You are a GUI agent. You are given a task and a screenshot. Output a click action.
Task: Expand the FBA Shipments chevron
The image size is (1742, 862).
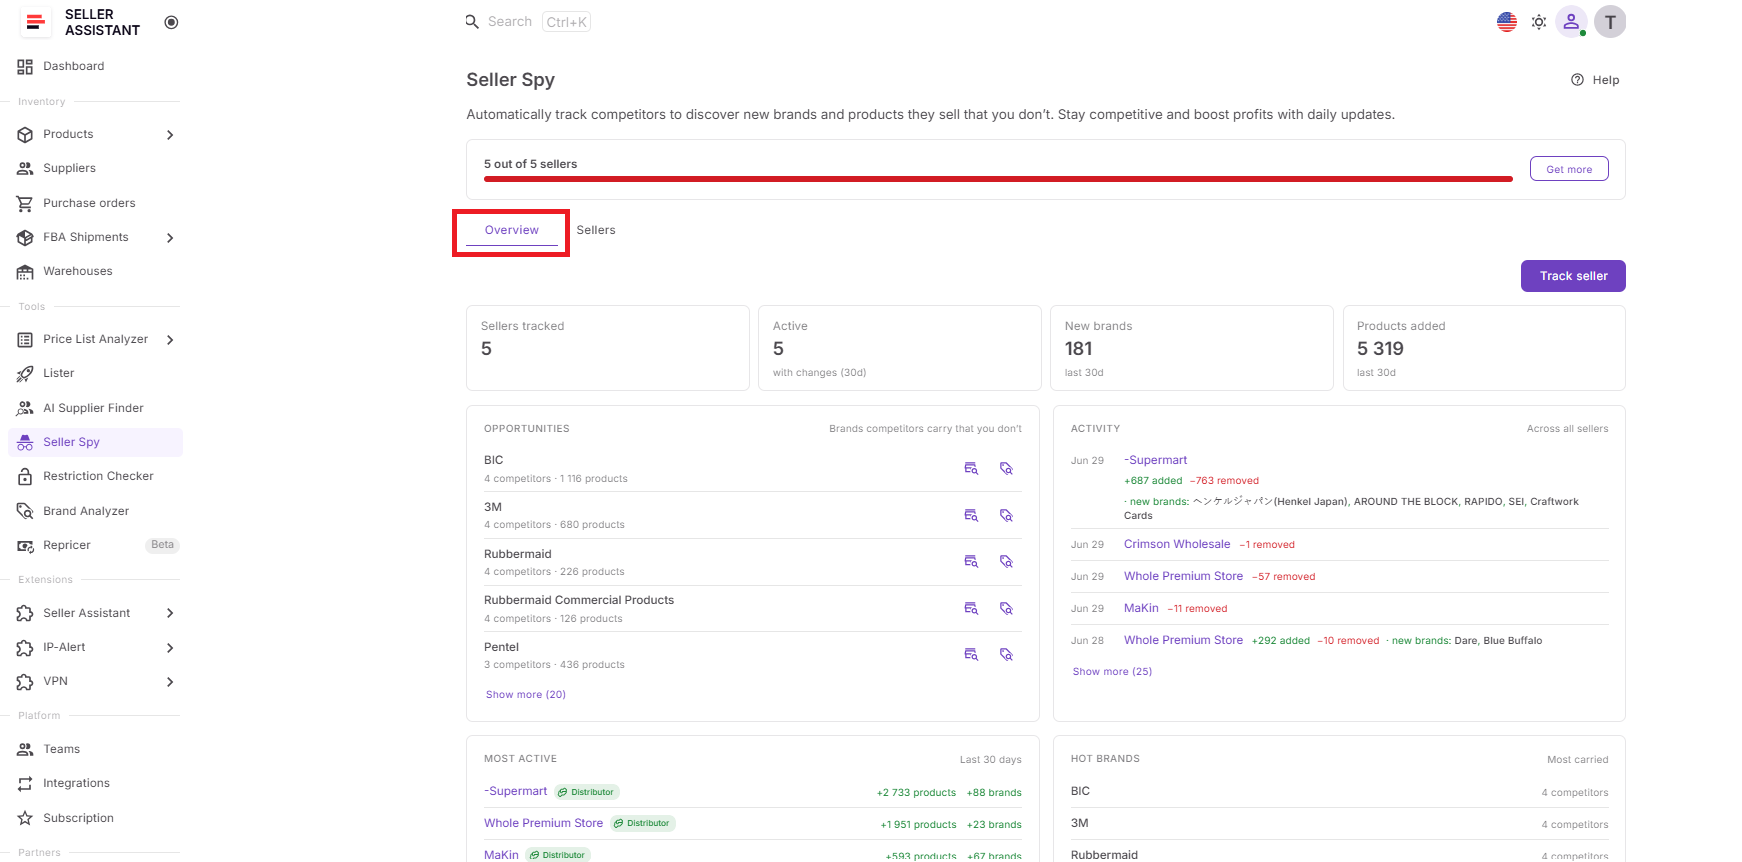click(170, 238)
